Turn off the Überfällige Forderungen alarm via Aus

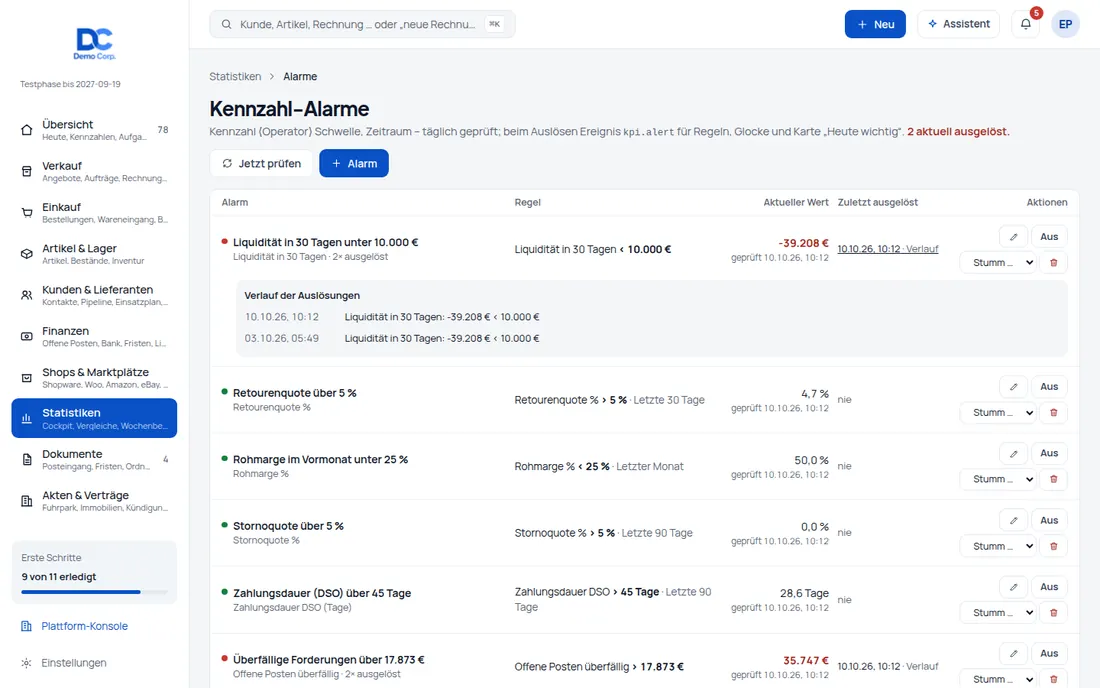coord(1049,654)
